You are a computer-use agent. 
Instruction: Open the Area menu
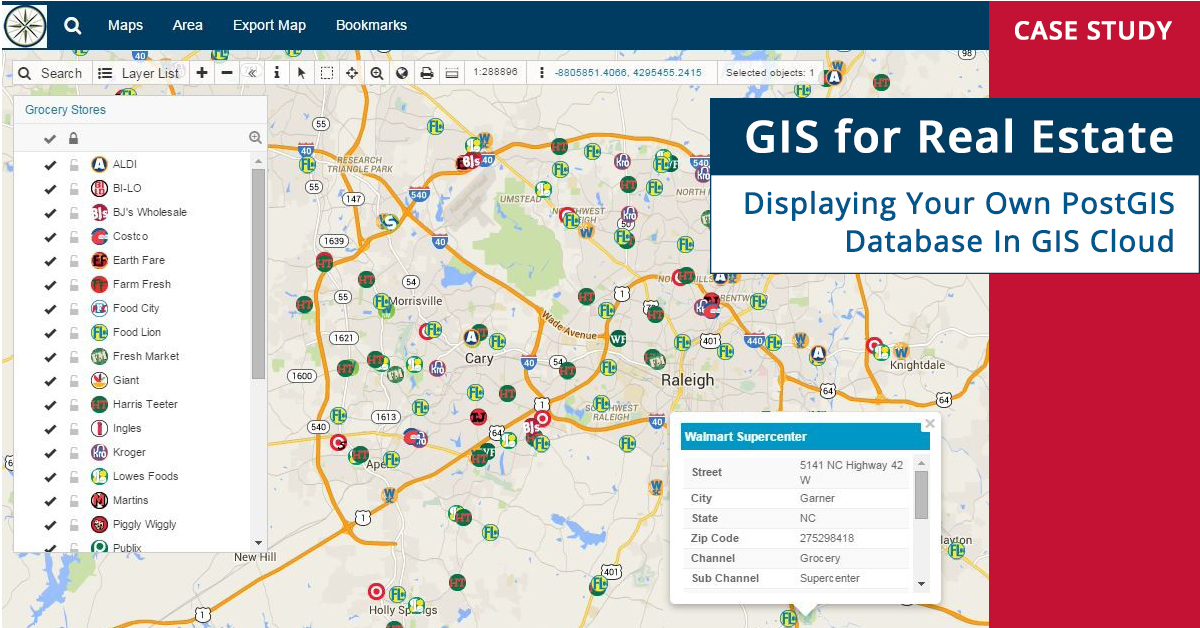point(187,26)
